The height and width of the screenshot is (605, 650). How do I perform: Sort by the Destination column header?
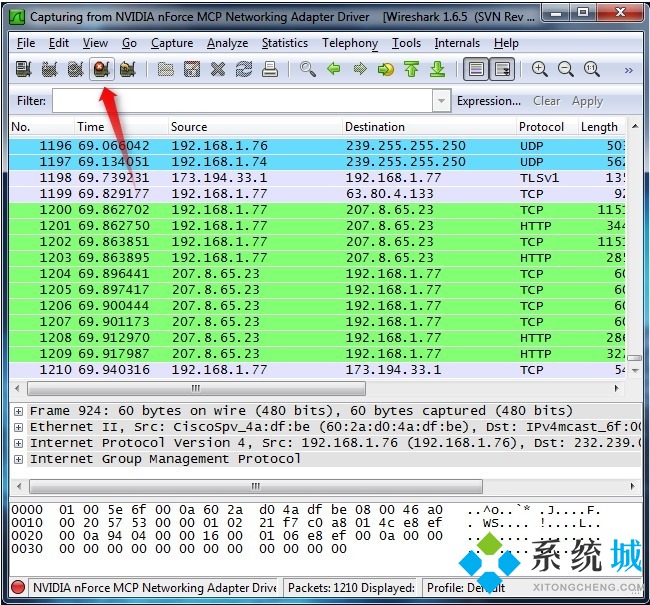(429, 126)
